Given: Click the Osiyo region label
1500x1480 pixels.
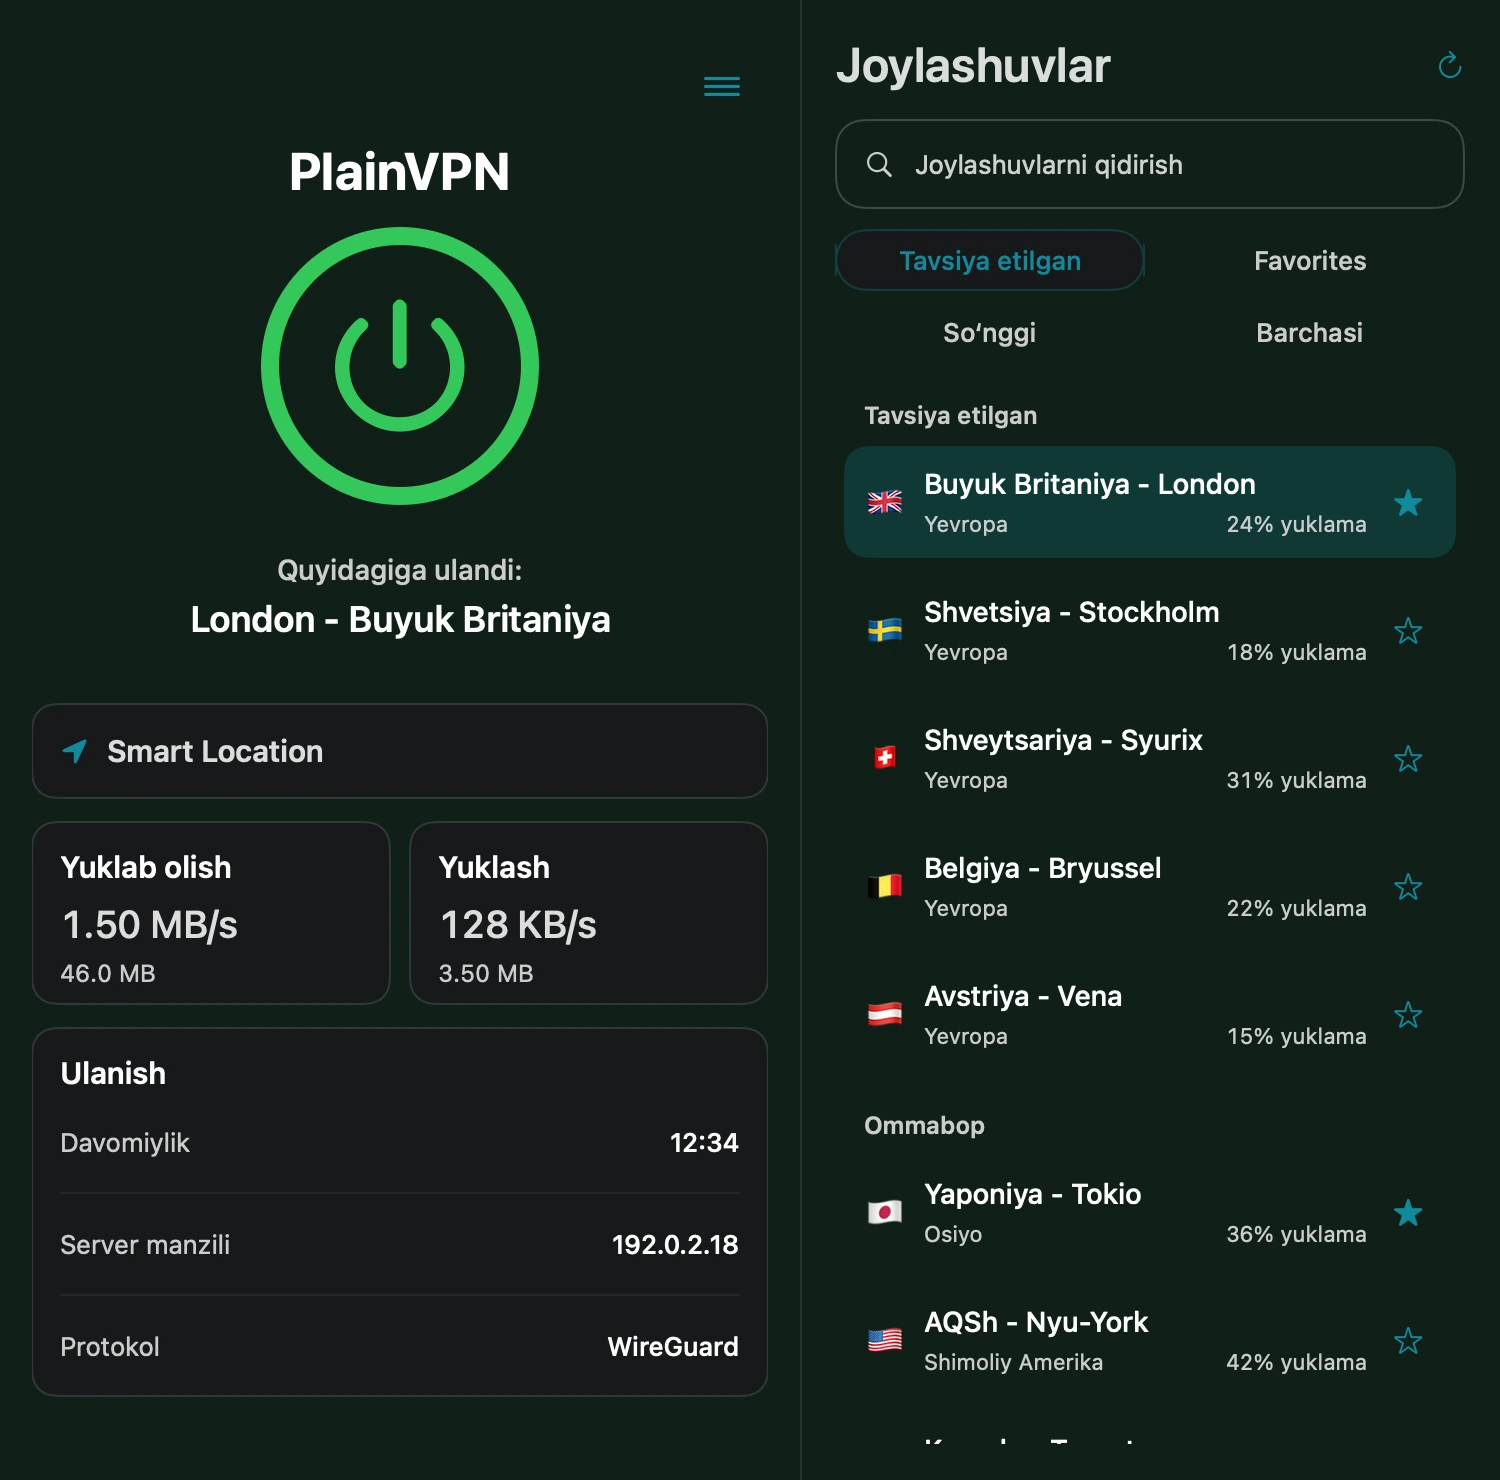Looking at the screenshot, I should (953, 1234).
